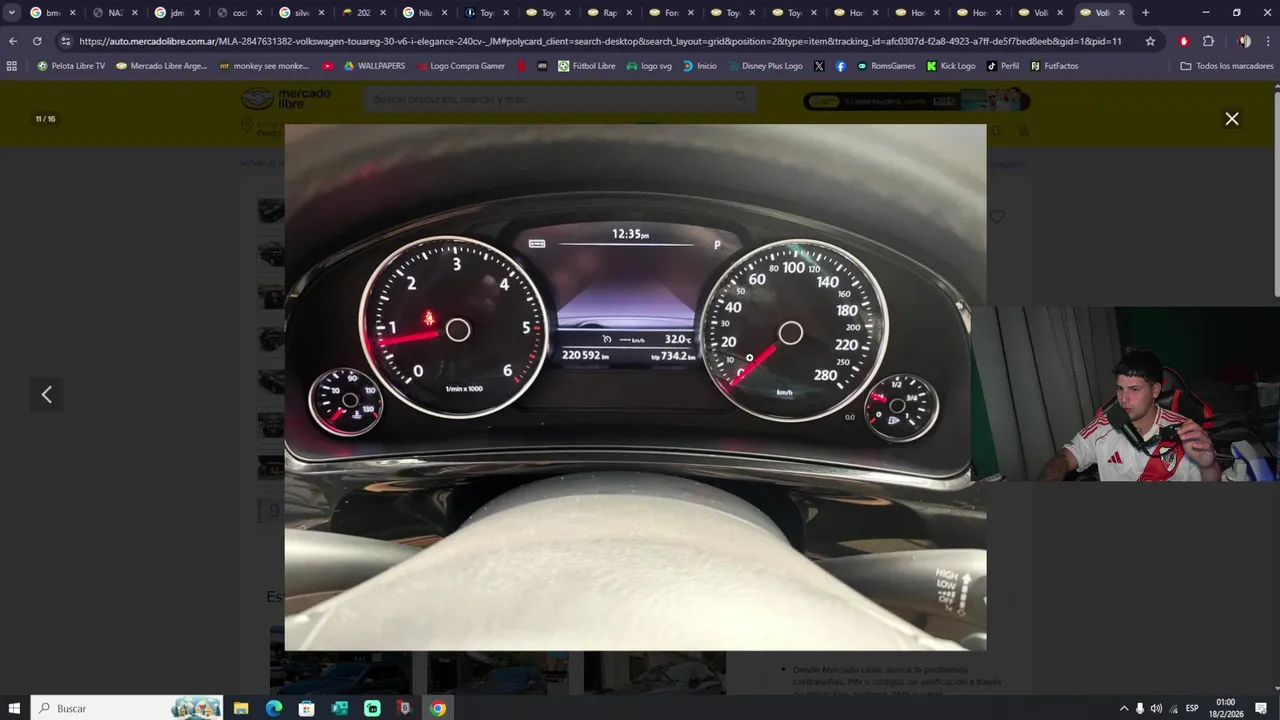Open the network status tray icon
This screenshot has width=1280, height=720.
coord(1174,708)
